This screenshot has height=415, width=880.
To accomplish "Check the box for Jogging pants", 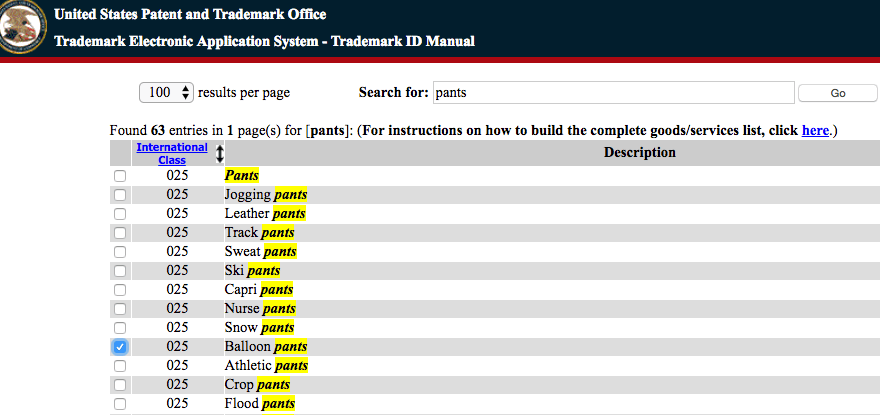I will click(120, 195).
